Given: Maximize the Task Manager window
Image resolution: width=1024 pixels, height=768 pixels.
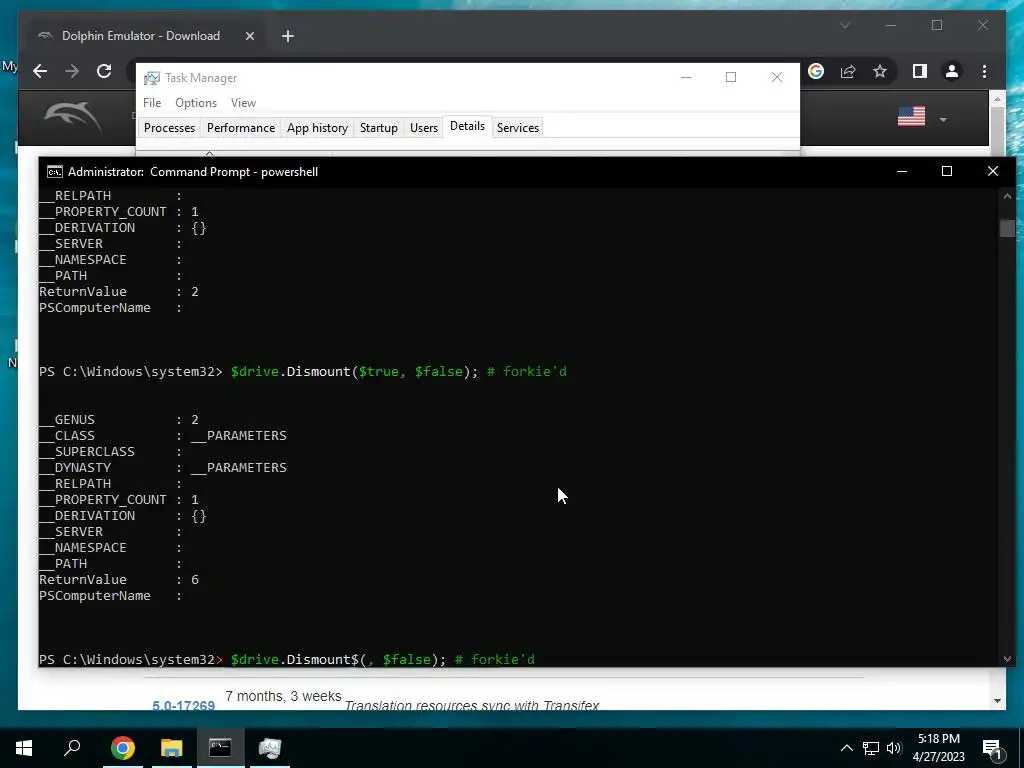Looking at the screenshot, I should tap(731, 77).
